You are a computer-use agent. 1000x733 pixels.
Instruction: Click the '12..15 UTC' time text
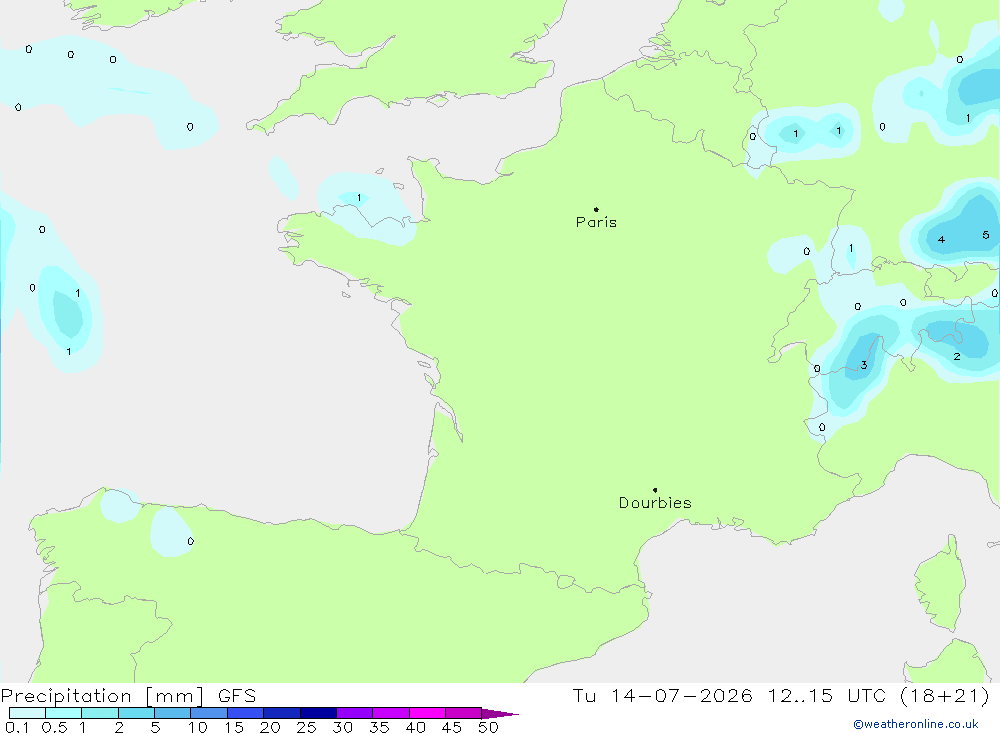tap(827, 695)
